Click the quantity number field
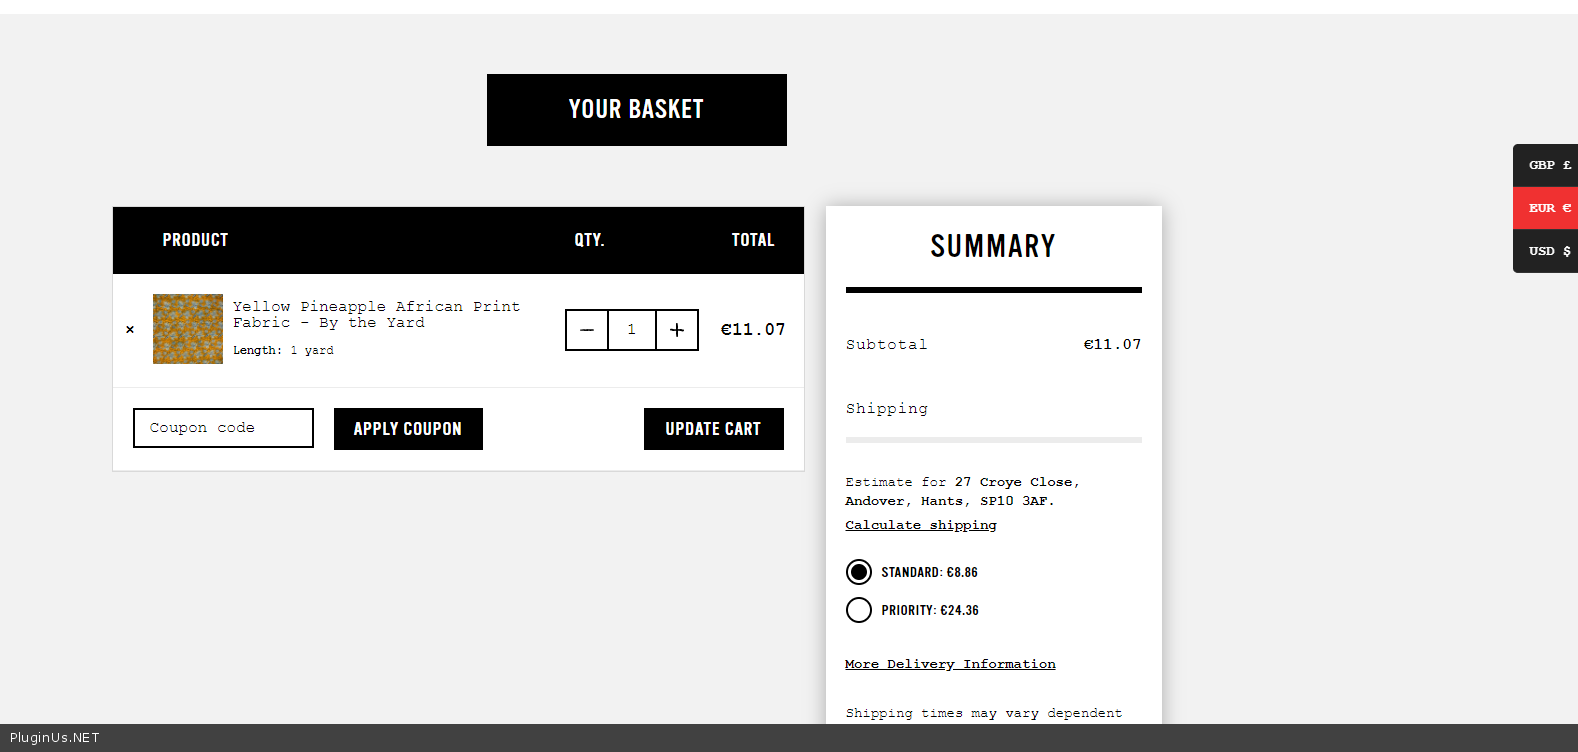The image size is (1578, 752). point(632,330)
